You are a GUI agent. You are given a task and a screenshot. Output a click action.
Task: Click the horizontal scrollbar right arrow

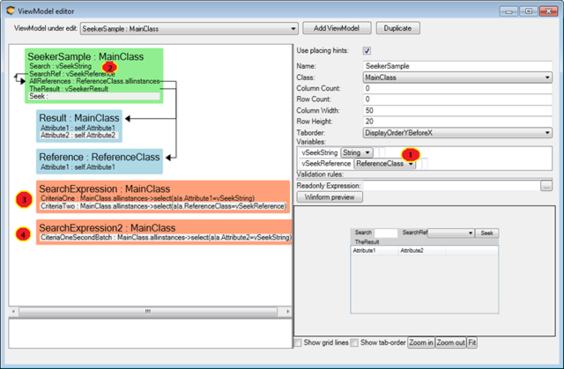tap(288, 311)
